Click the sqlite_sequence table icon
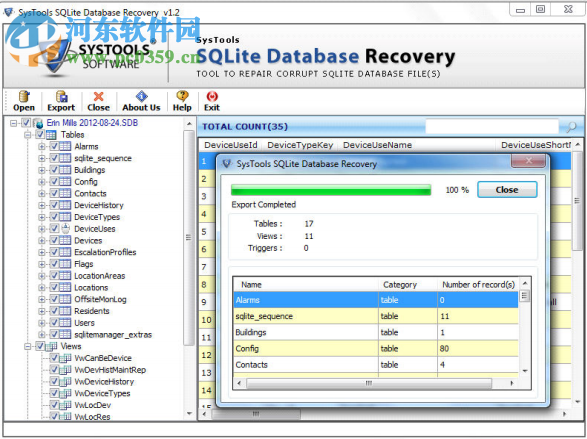The height and width of the screenshot is (439, 587). click(x=65, y=158)
